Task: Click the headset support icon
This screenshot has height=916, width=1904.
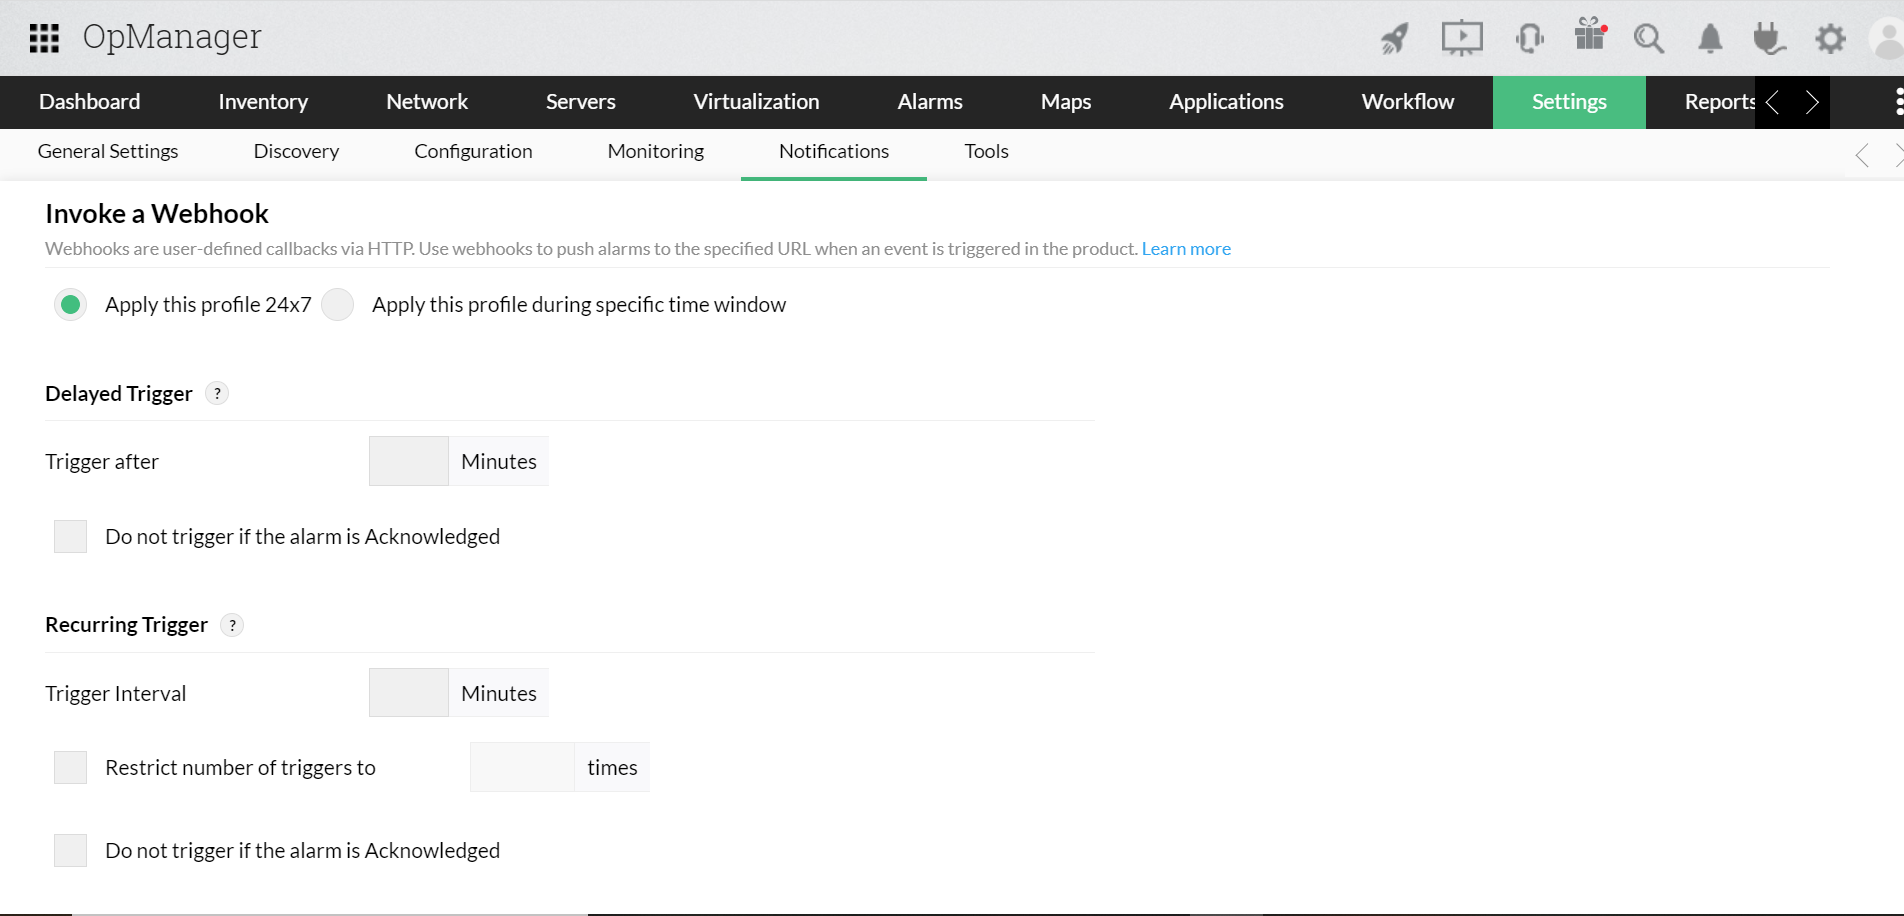Action: [x=1528, y=38]
